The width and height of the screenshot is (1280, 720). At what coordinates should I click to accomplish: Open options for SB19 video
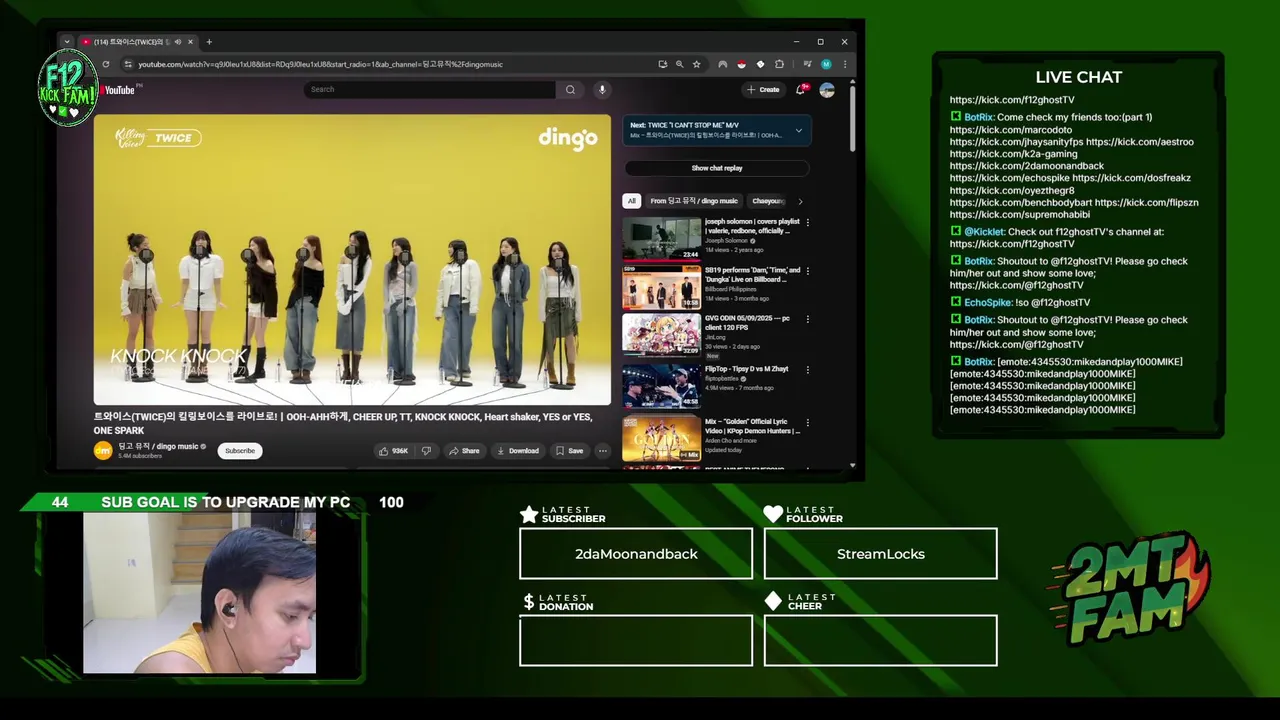click(808, 271)
